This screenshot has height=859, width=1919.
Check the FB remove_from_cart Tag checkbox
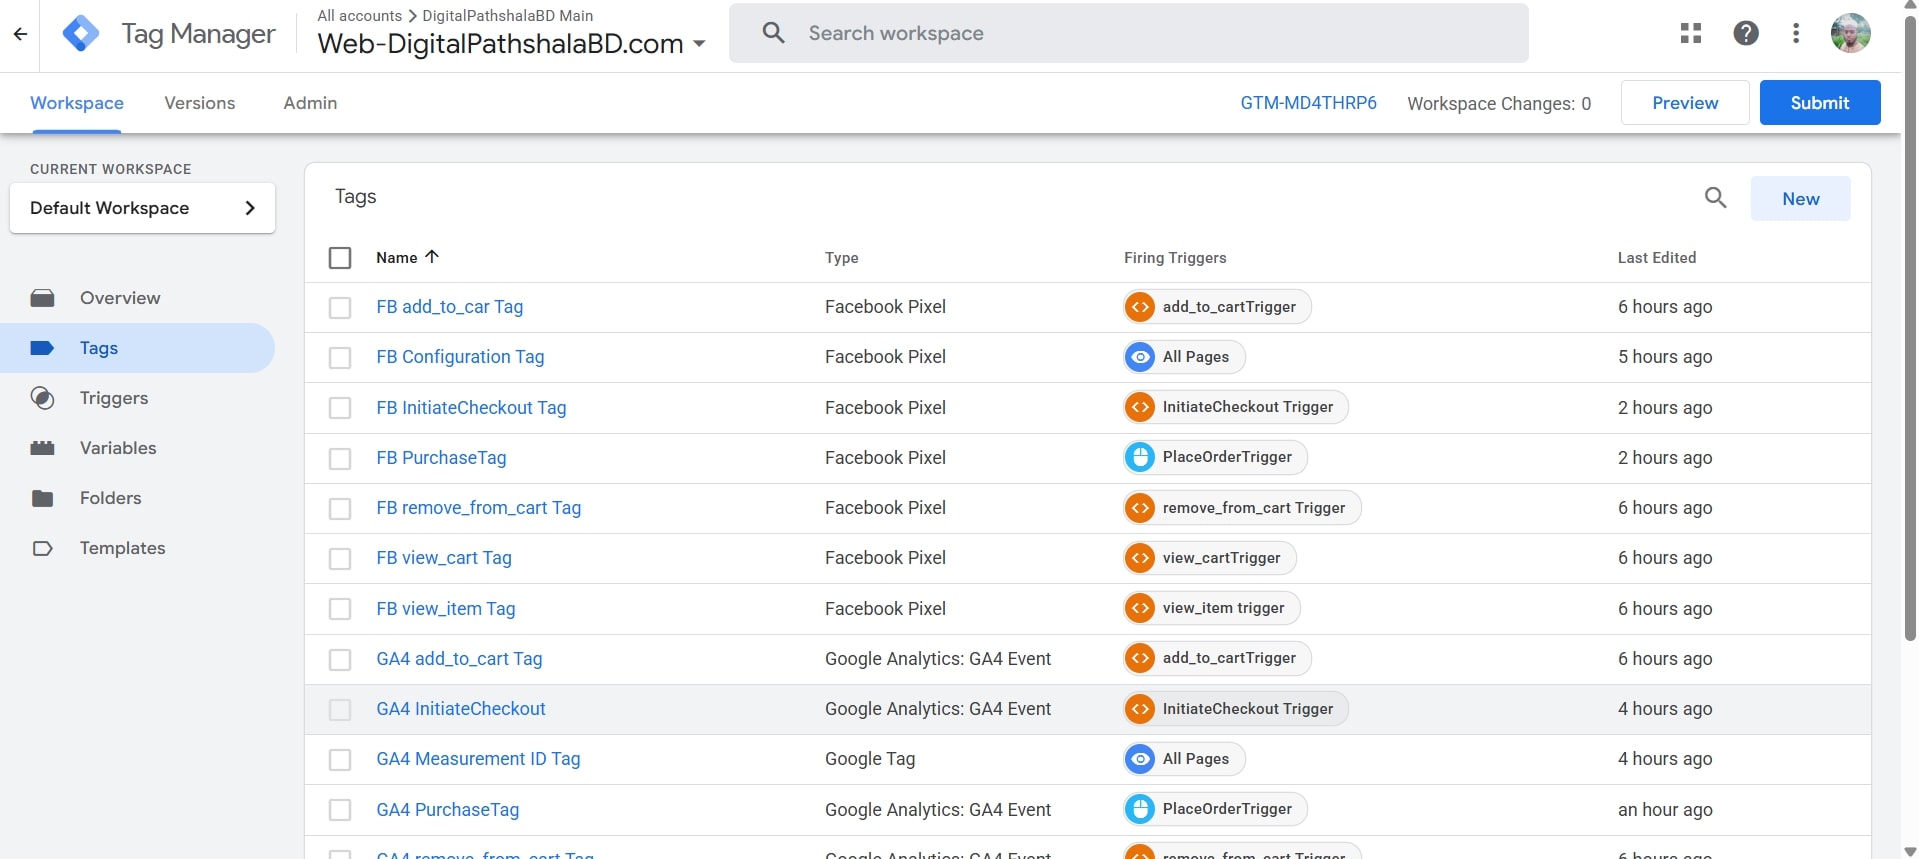click(x=340, y=508)
